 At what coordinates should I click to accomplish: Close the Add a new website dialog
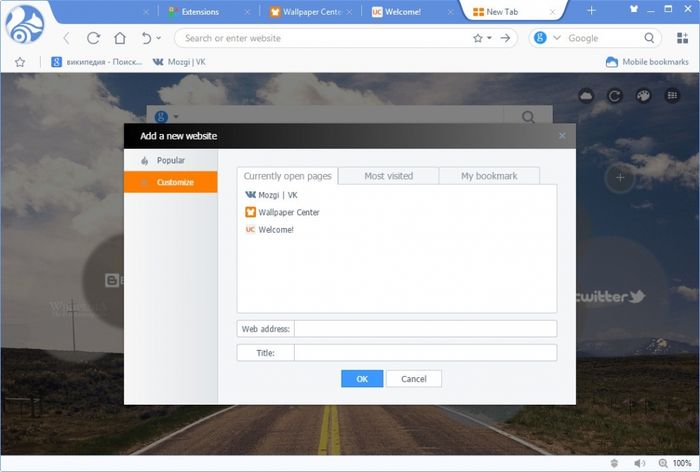click(x=562, y=136)
